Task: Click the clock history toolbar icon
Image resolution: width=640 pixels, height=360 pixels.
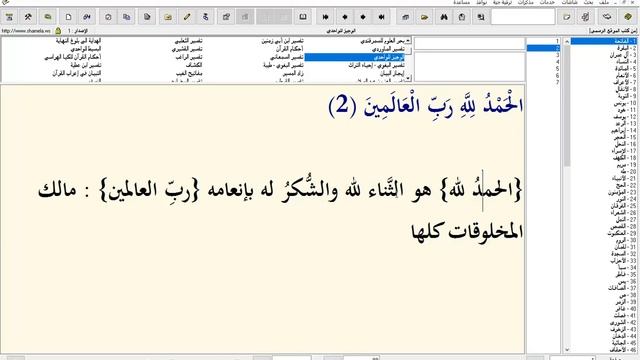Action: (x=108, y=17)
